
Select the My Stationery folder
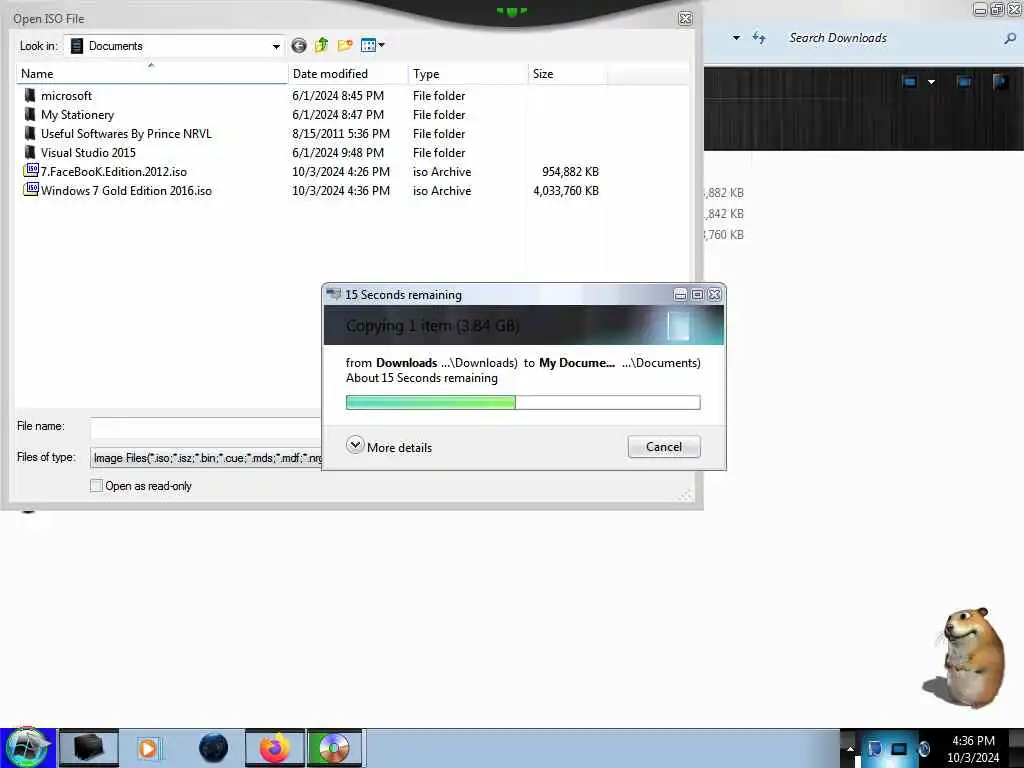pyautogui.click(x=77, y=115)
